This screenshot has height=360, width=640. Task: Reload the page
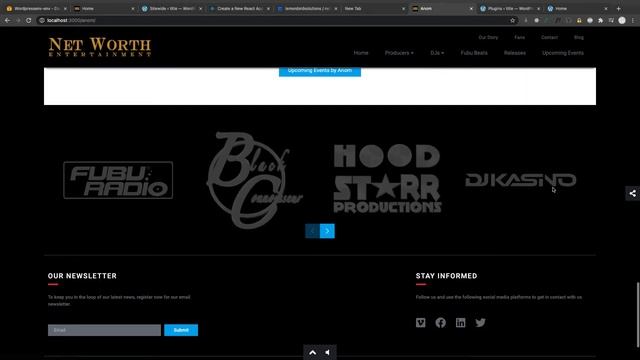pyautogui.click(x=29, y=20)
